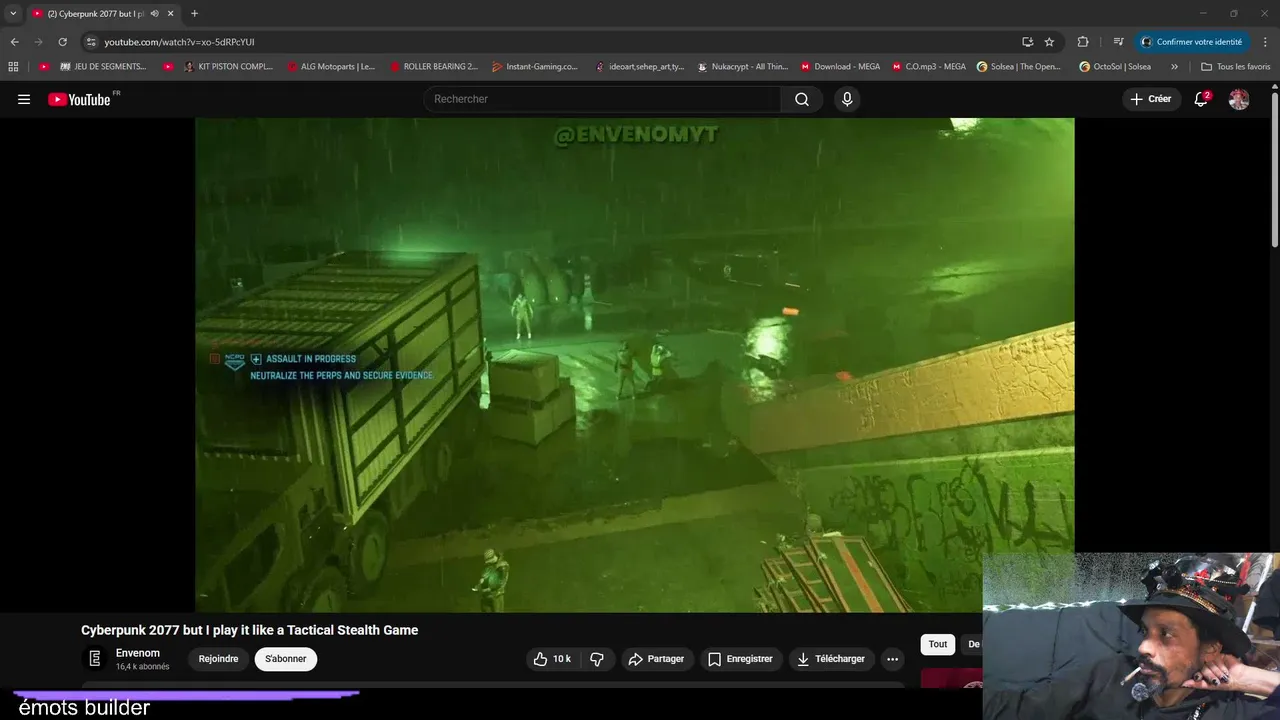
Task: Close the Cyberpunk 2077 tab
Action: click(x=171, y=14)
